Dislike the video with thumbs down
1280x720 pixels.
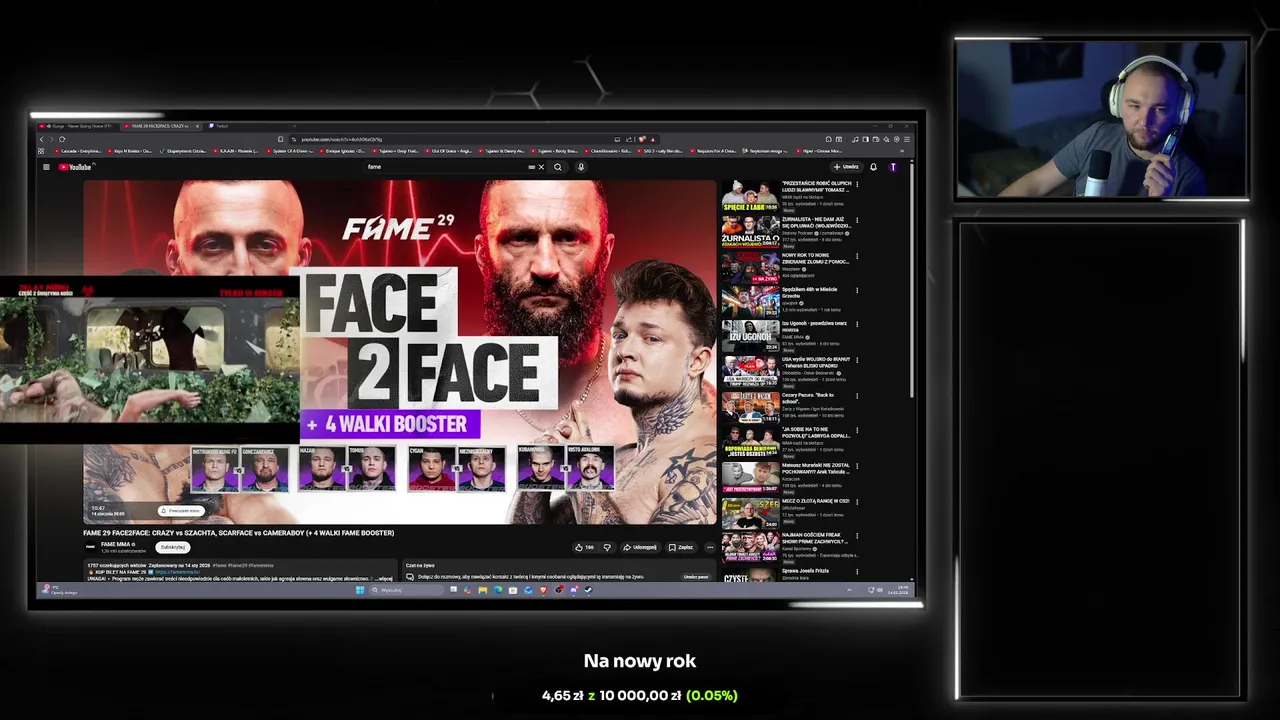point(607,547)
